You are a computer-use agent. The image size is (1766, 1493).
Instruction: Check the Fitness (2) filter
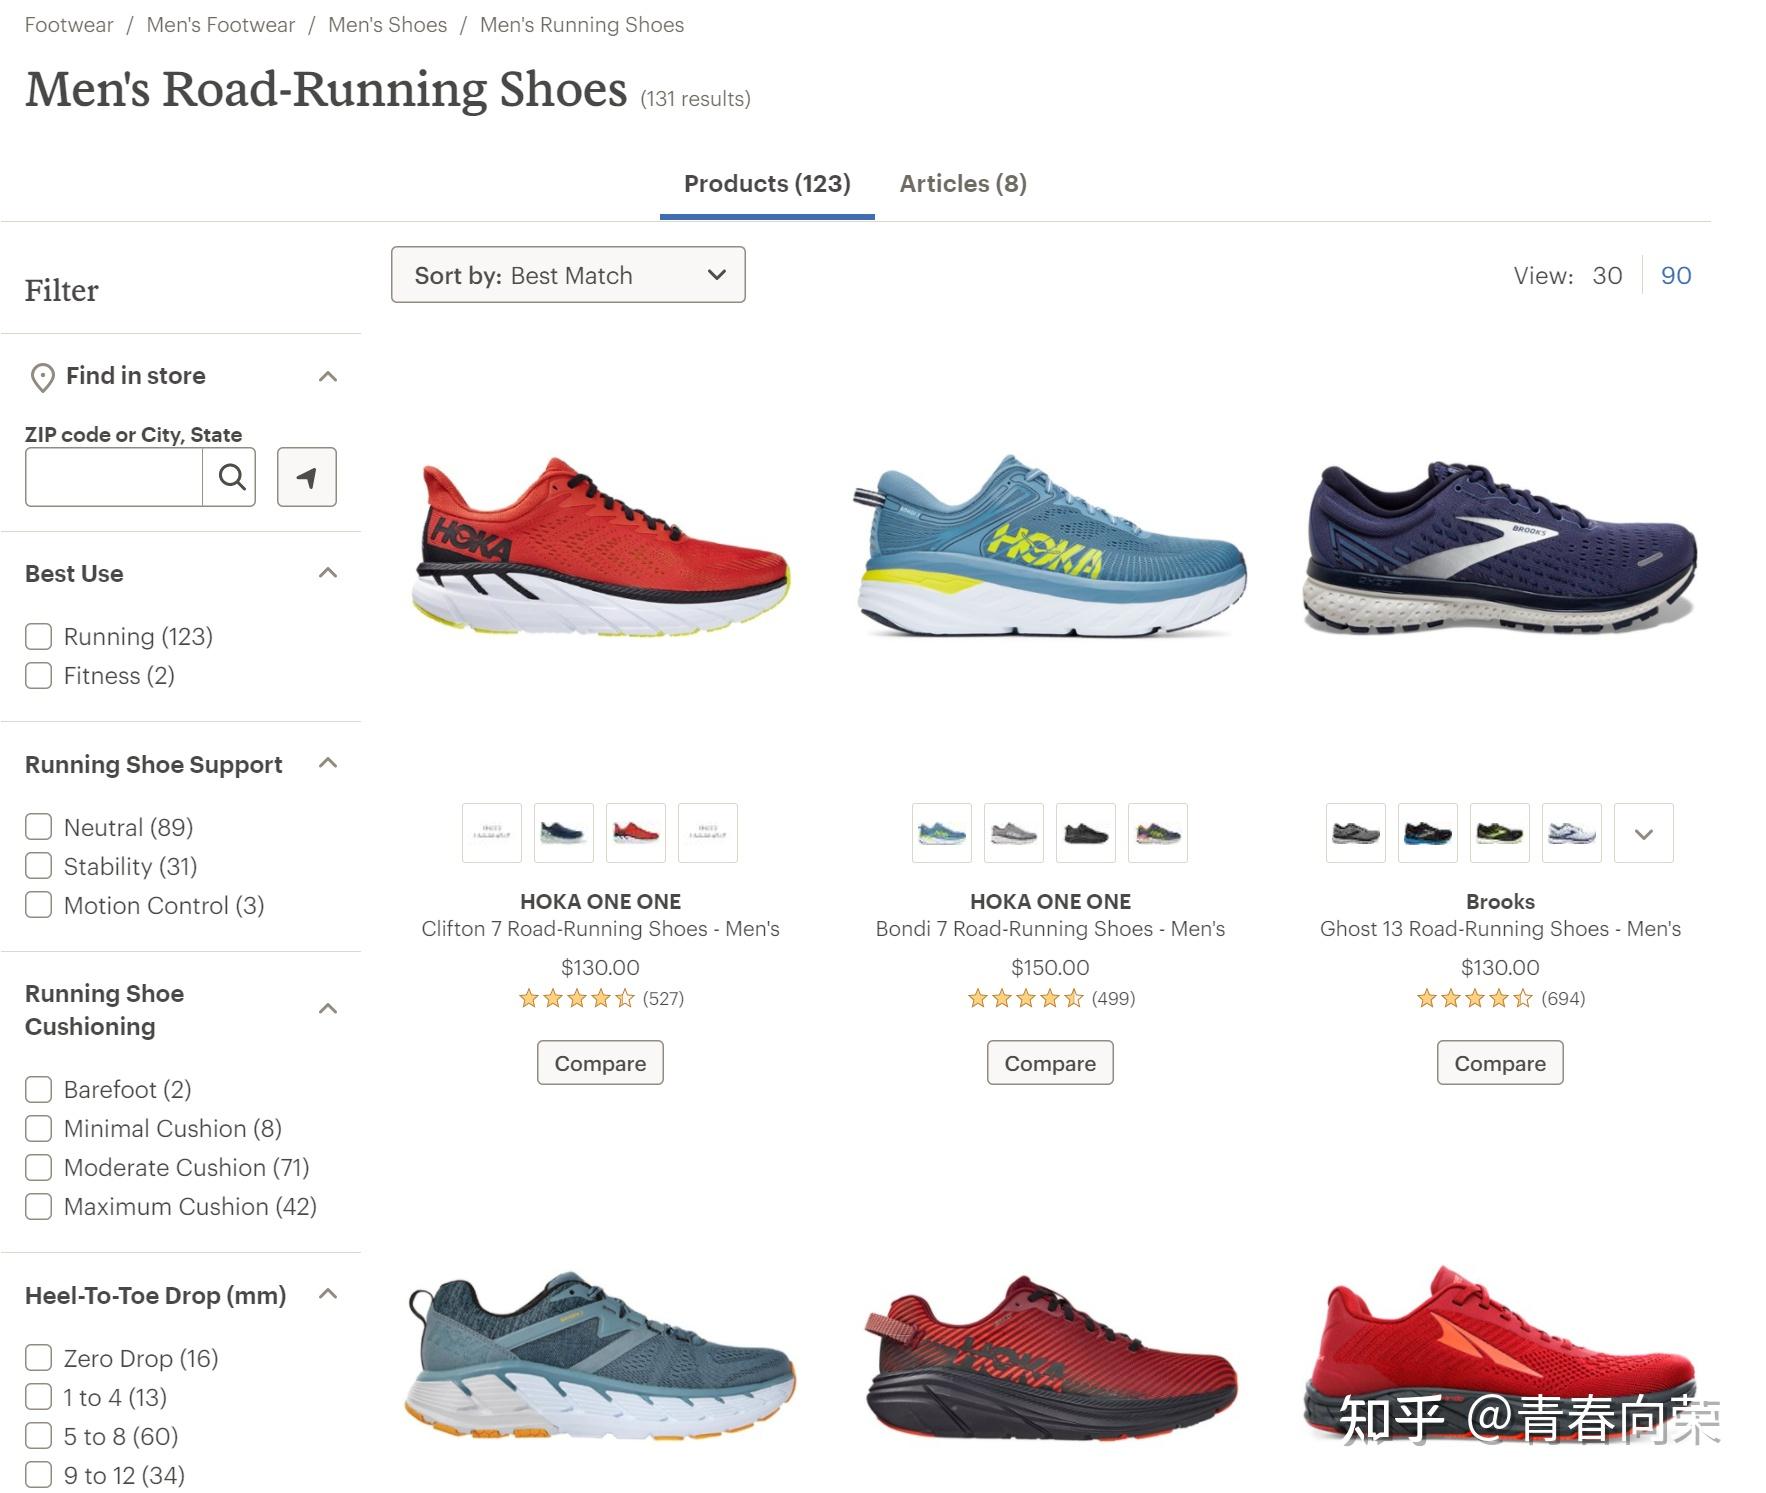[x=38, y=676]
